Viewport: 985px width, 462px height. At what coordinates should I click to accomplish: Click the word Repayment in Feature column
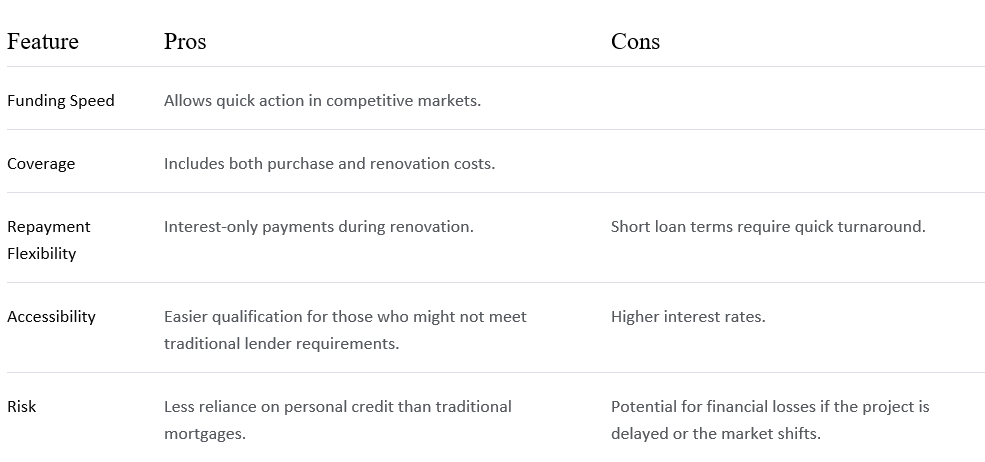[49, 226]
